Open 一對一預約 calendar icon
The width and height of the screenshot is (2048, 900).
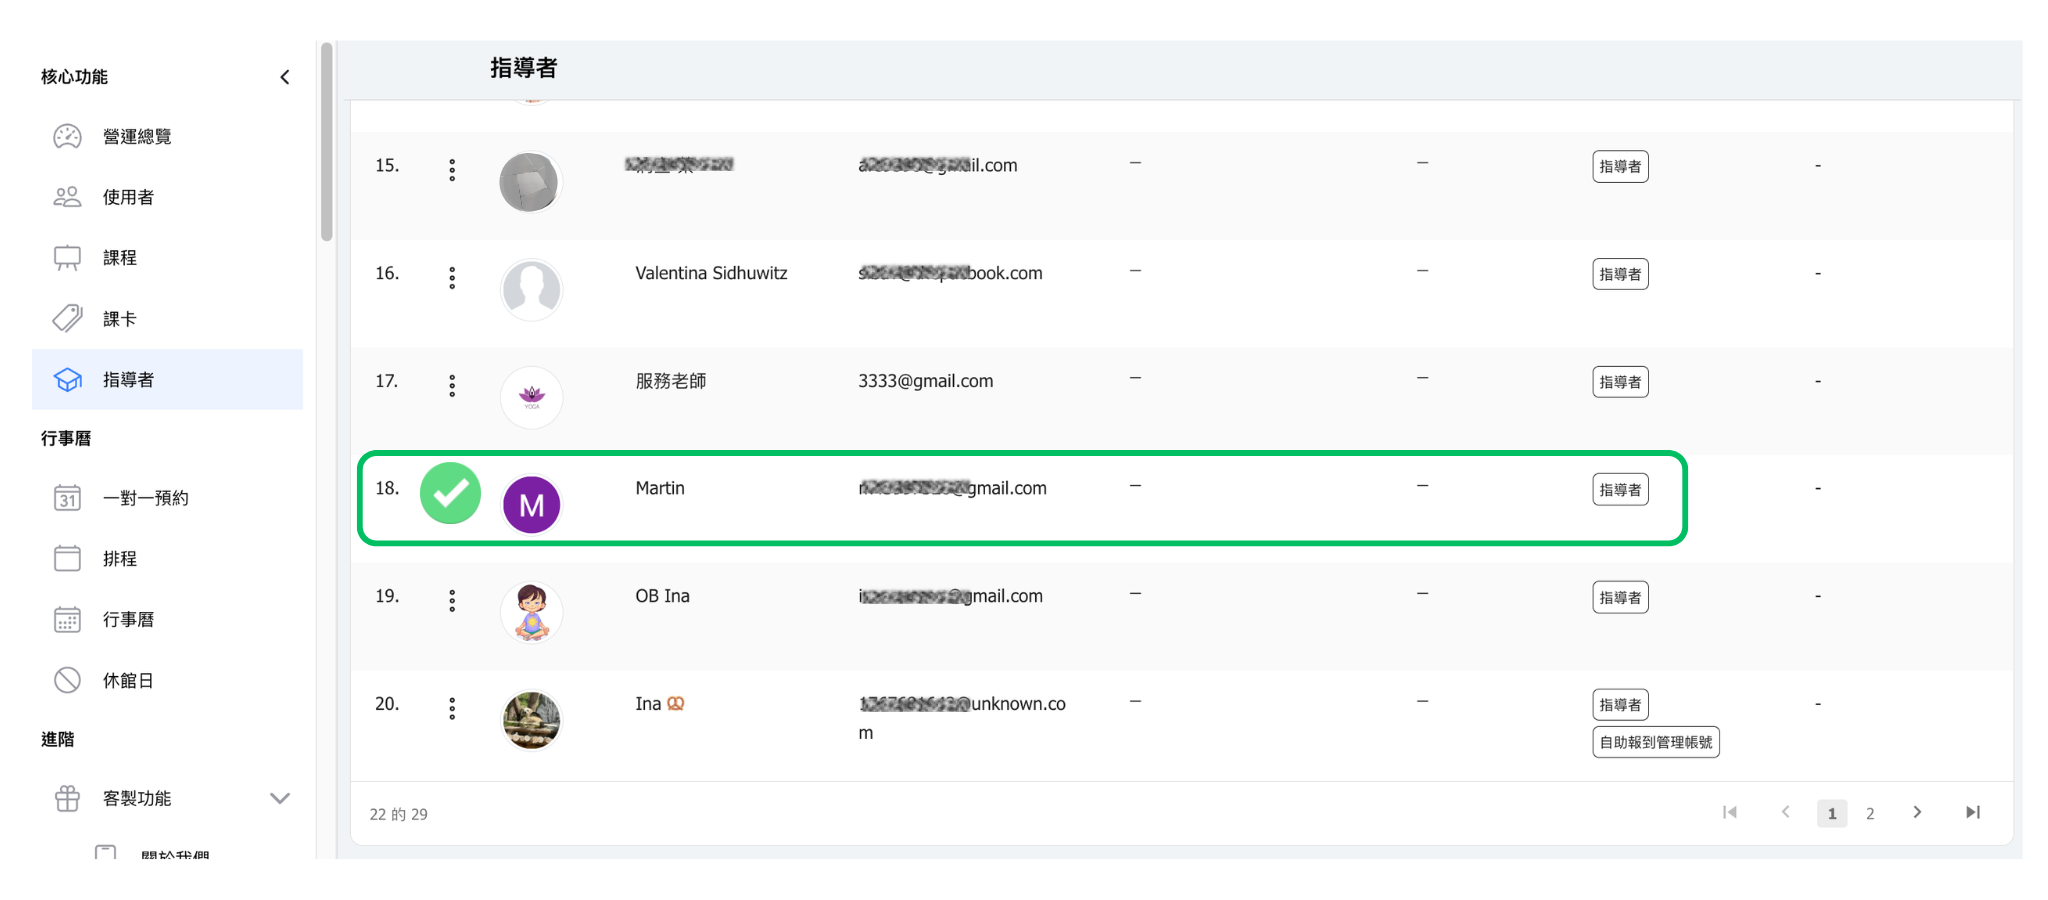[x=67, y=498]
